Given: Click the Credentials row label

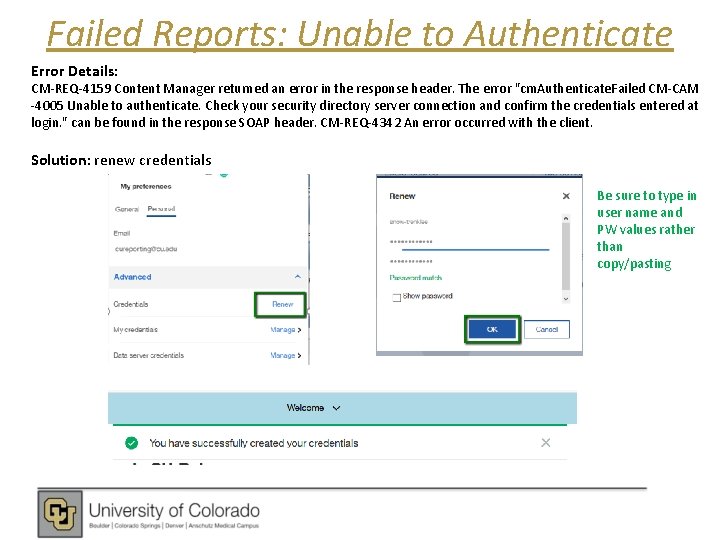Looking at the screenshot, I should pos(131,304).
